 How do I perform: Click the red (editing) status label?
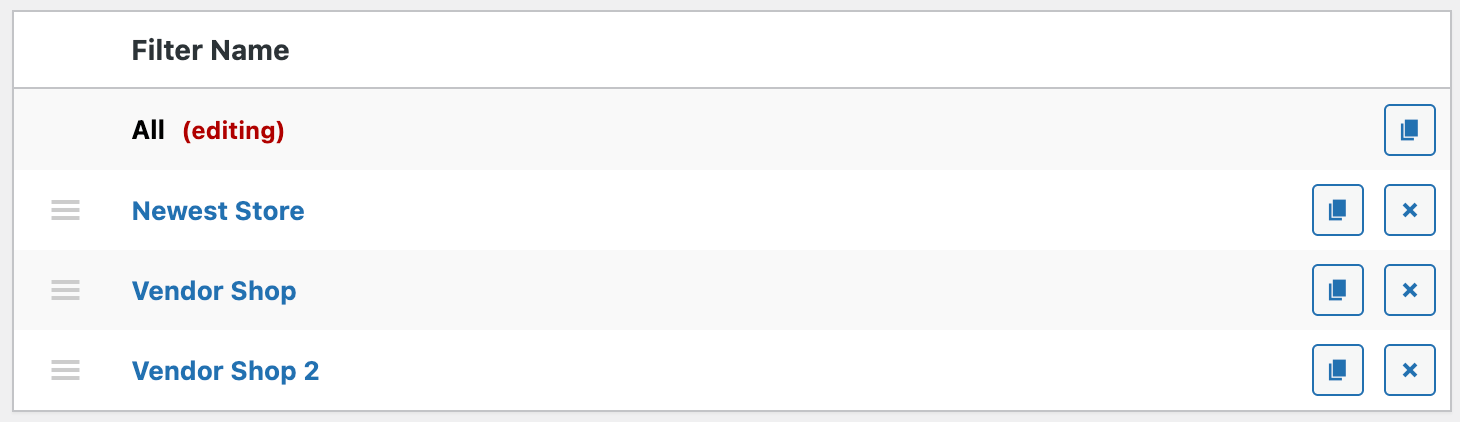pos(233,131)
